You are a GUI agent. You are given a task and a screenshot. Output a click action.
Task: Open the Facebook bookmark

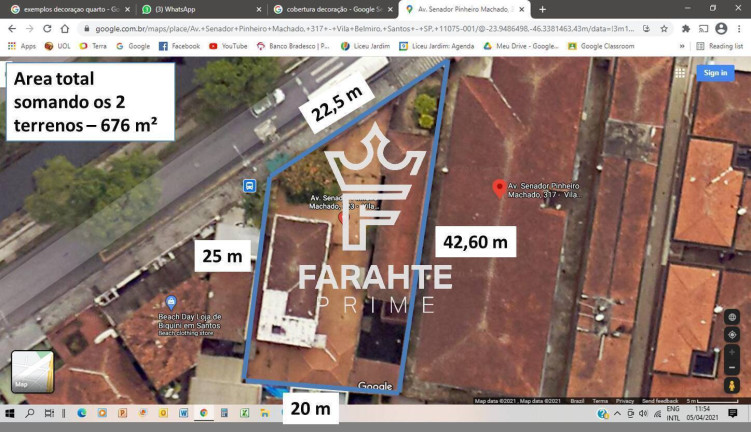tap(180, 46)
